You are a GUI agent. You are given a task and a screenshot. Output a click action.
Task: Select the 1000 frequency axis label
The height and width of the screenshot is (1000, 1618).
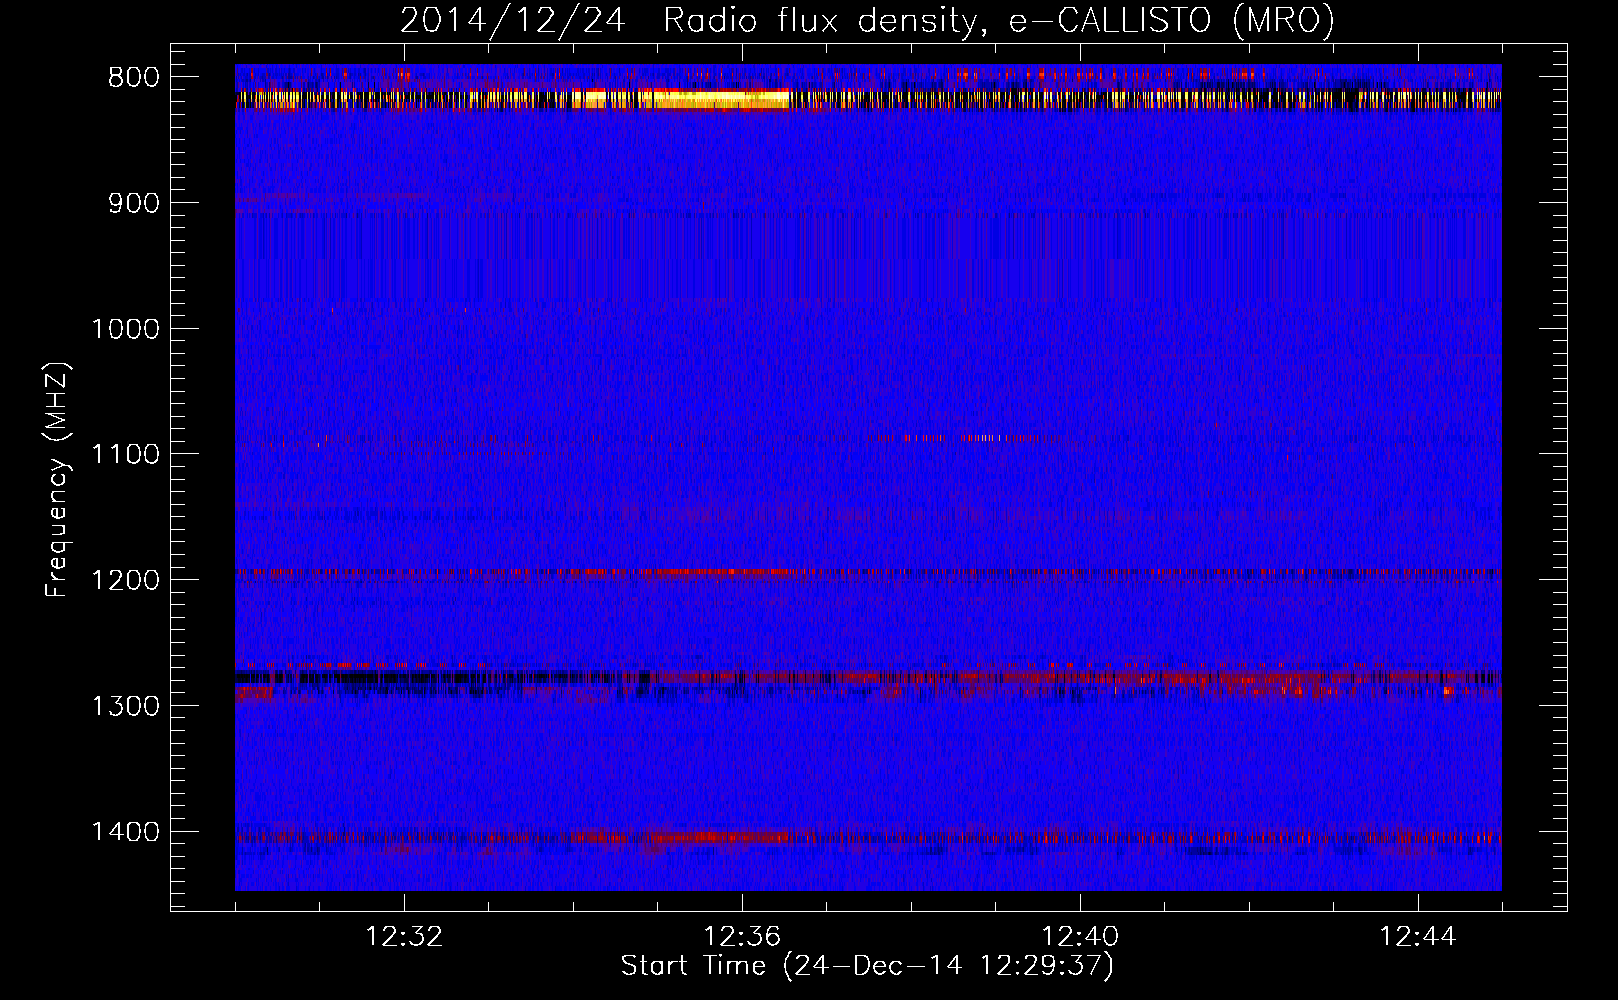point(125,329)
